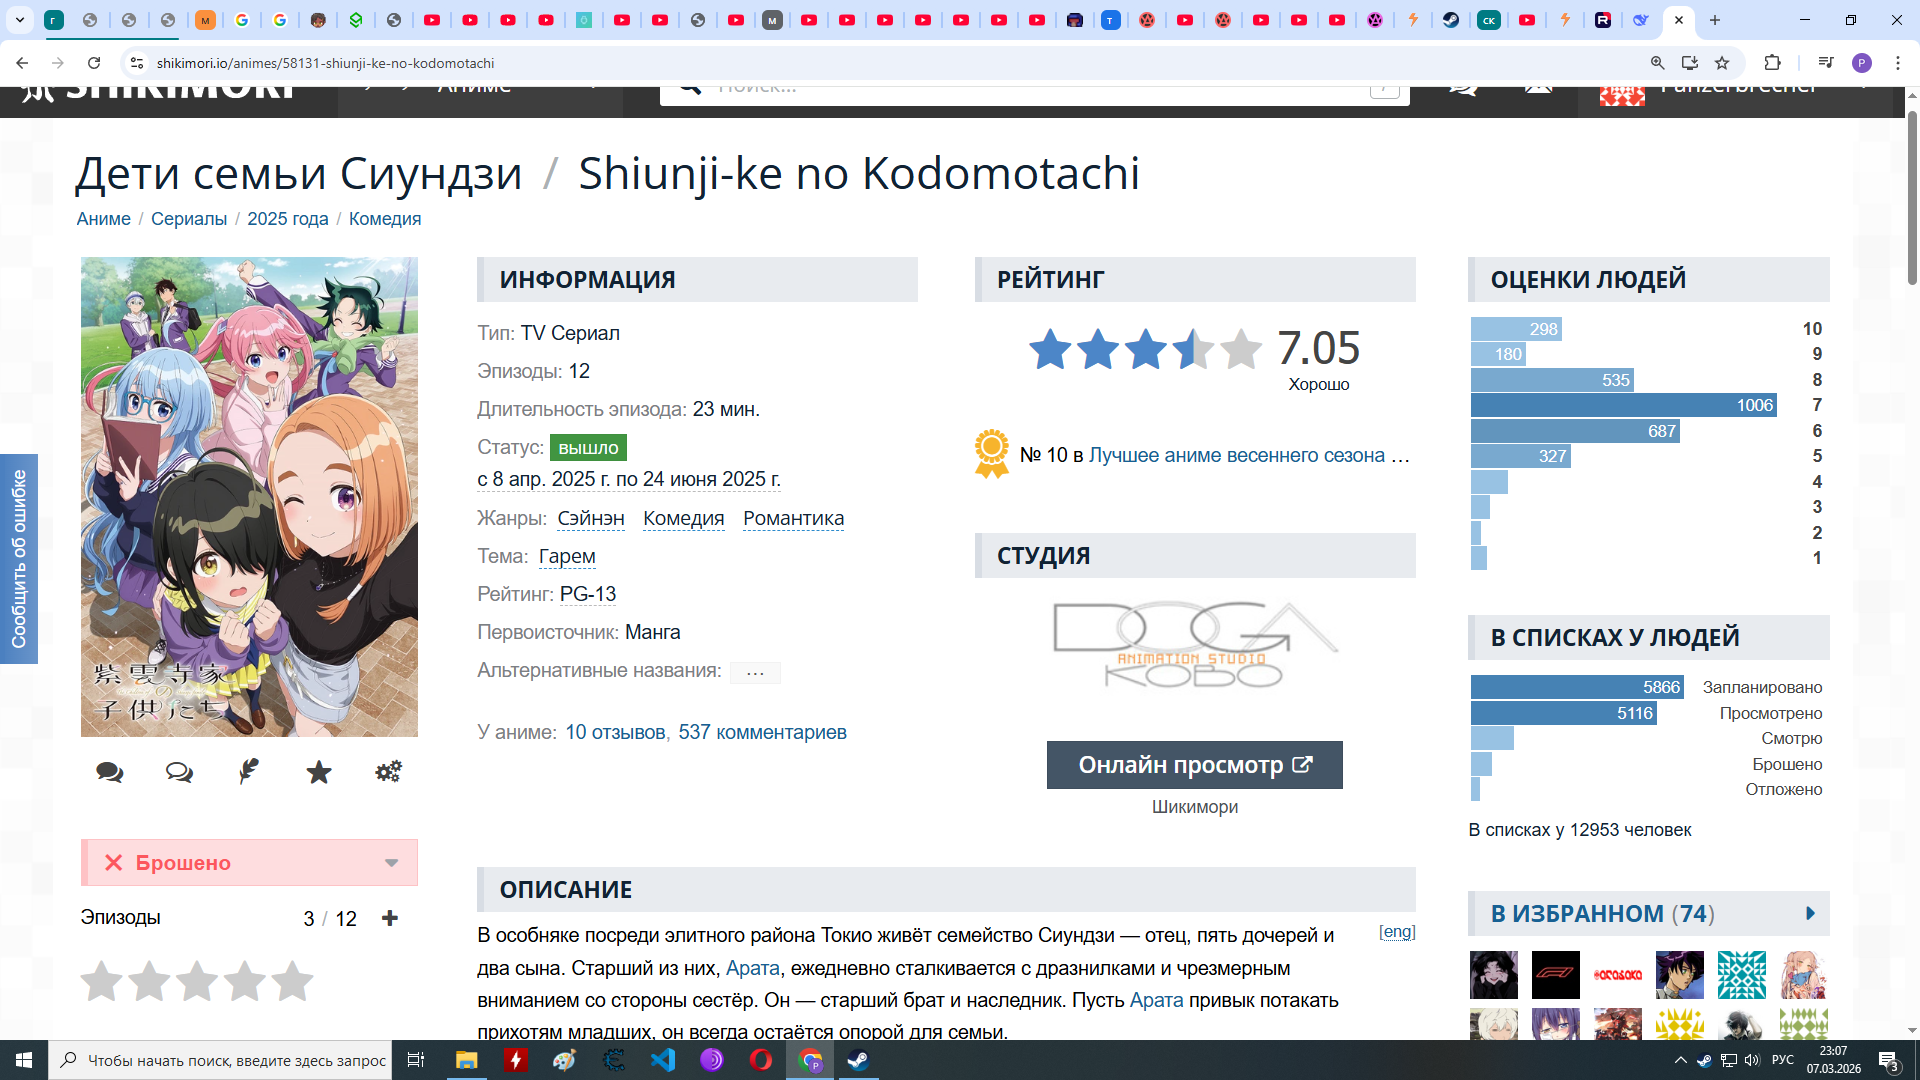Close the active Shikimori browser tab
This screenshot has width=1920, height=1080.
(x=1679, y=20)
